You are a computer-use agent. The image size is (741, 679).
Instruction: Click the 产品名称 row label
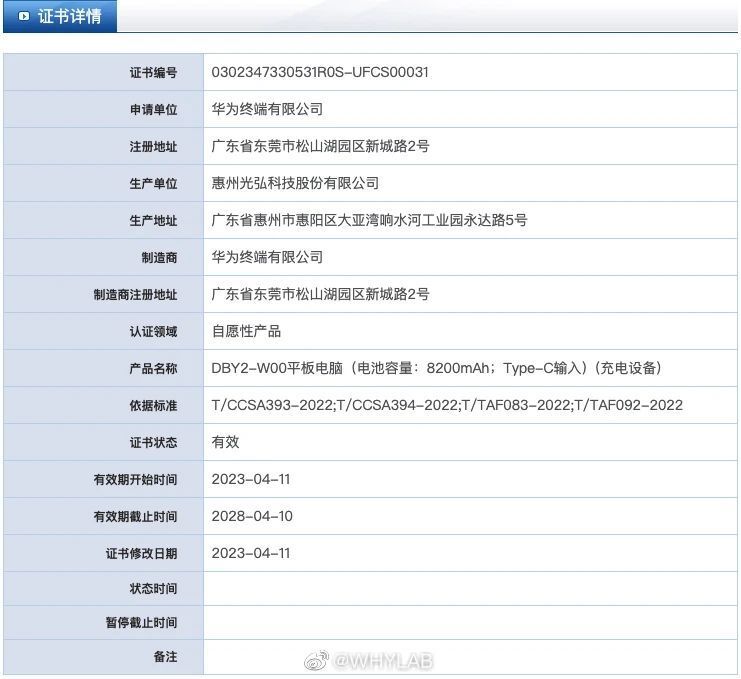tap(154, 369)
